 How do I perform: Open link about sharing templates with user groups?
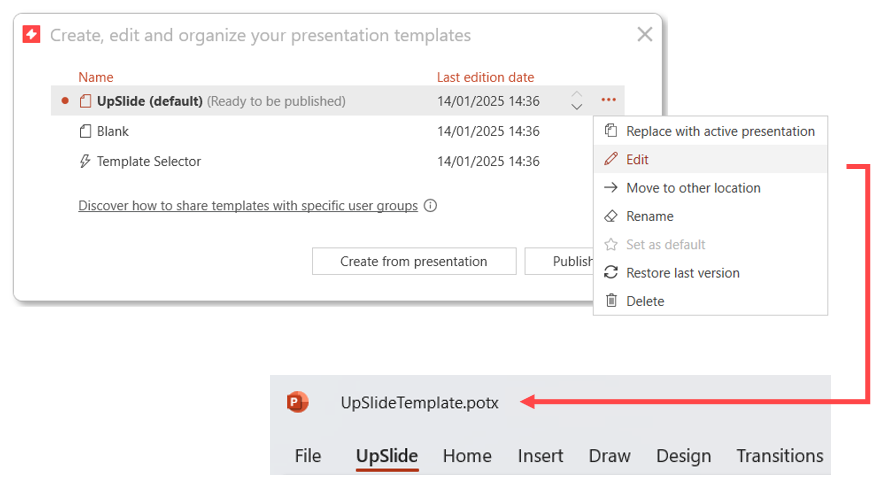(247, 206)
